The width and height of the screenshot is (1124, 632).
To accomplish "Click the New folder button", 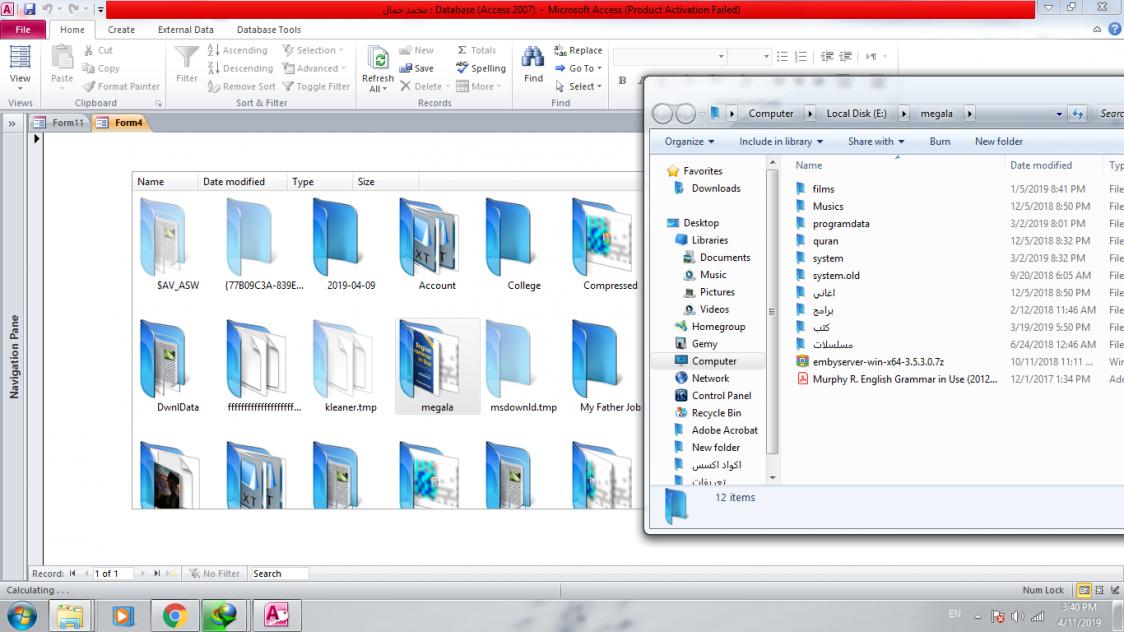I will [998, 142].
